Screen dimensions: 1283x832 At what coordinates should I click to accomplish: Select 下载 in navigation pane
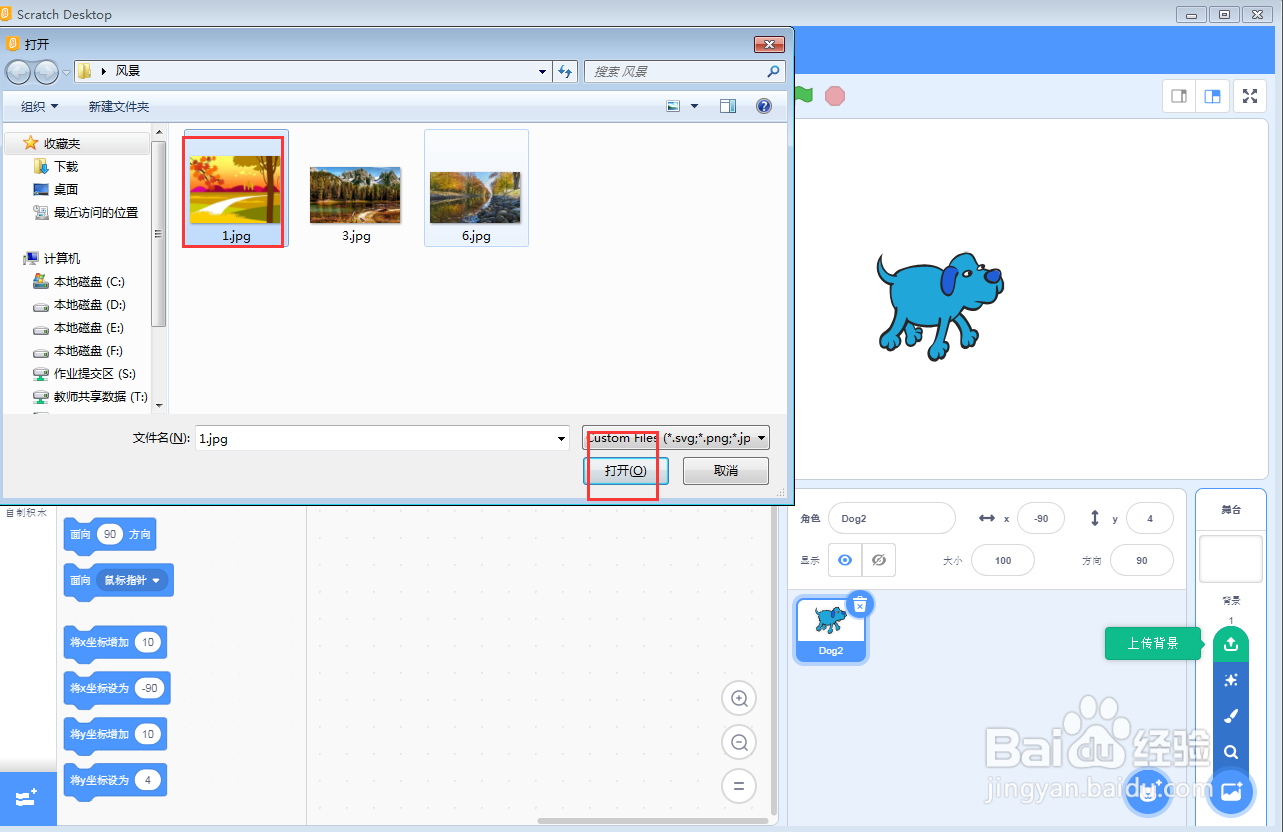[x=66, y=166]
